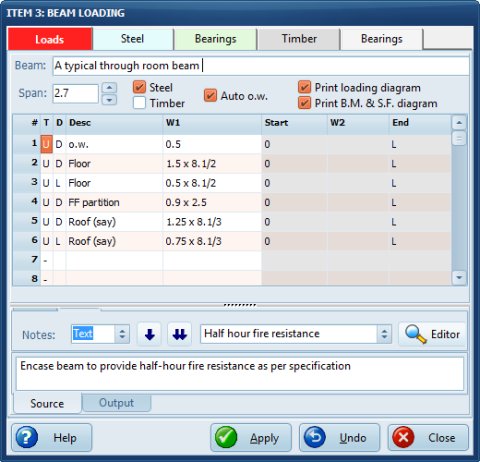
Task: Click the W1 column header
Action: [212, 123]
